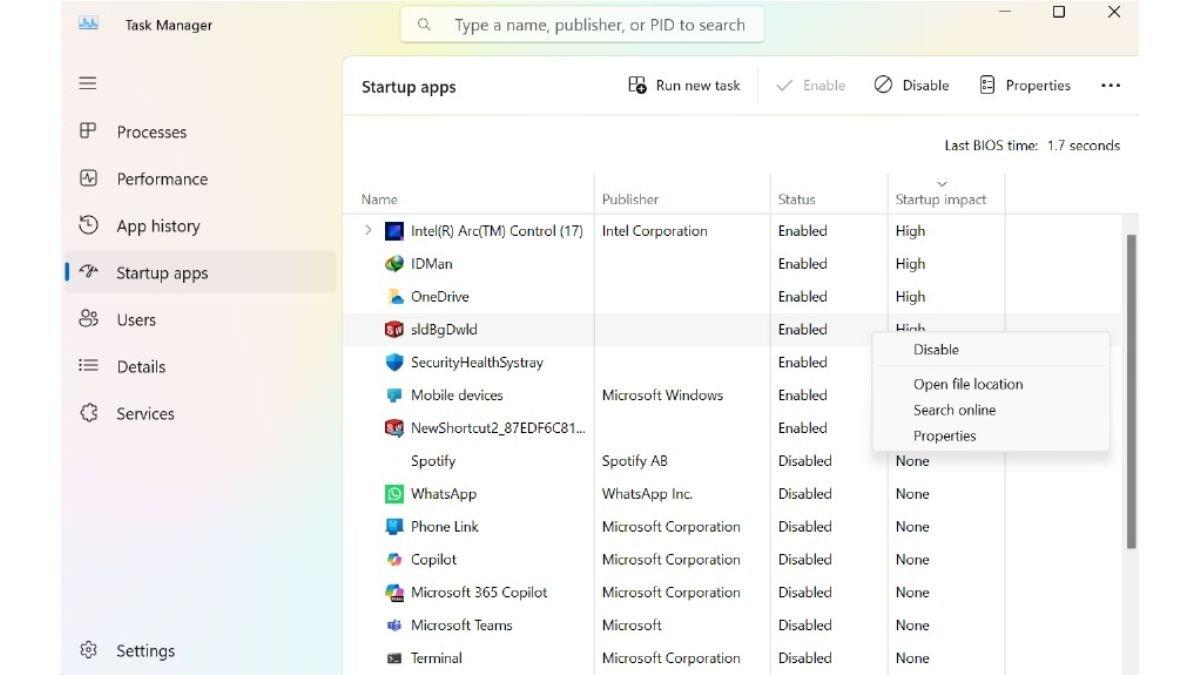1200x675 pixels.
Task: Click the greyed Enable toolbar button
Action: [811, 86]
